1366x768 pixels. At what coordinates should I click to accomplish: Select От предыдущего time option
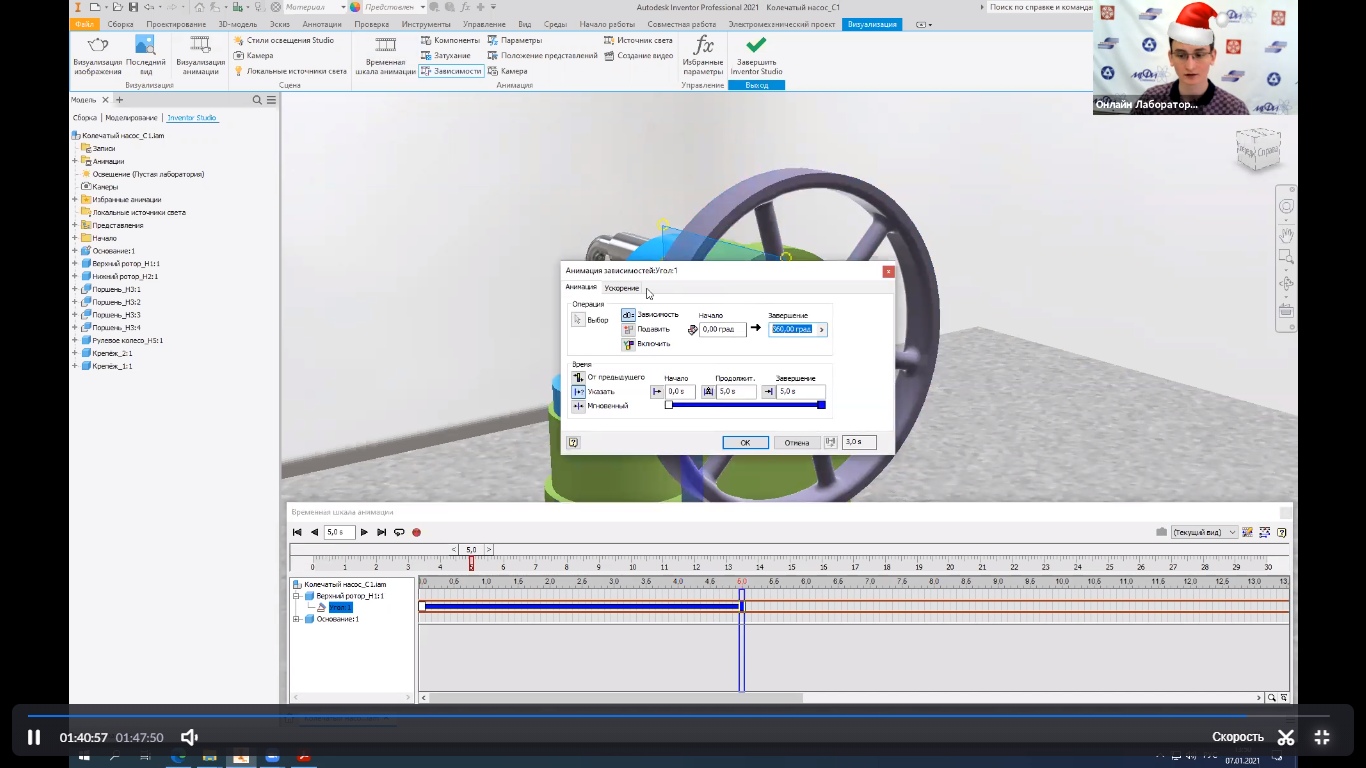tap(578, 377)
